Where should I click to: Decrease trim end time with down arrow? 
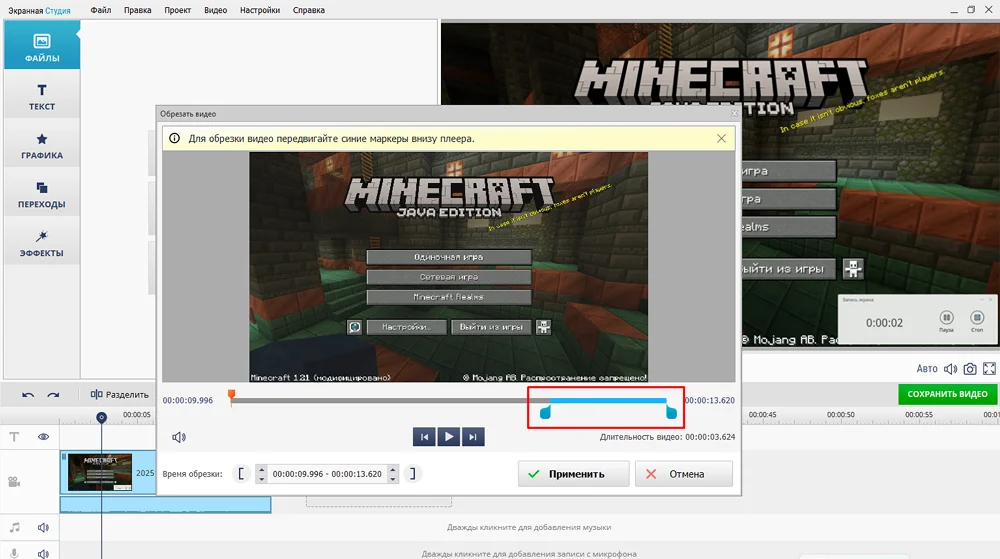point(393,479)
